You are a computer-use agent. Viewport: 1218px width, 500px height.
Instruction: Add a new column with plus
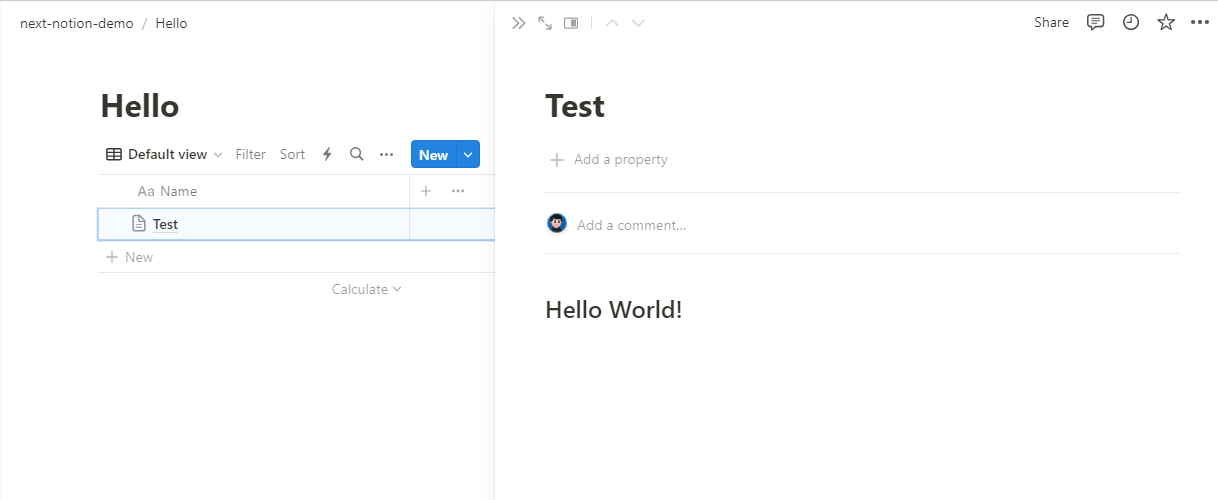click(x=426, y=191)
